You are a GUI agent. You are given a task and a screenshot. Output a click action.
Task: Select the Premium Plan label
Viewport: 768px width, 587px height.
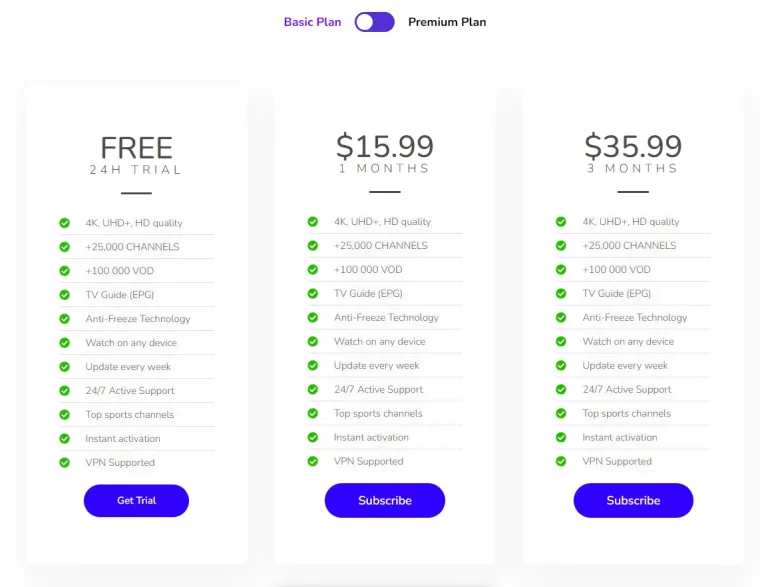447,22
